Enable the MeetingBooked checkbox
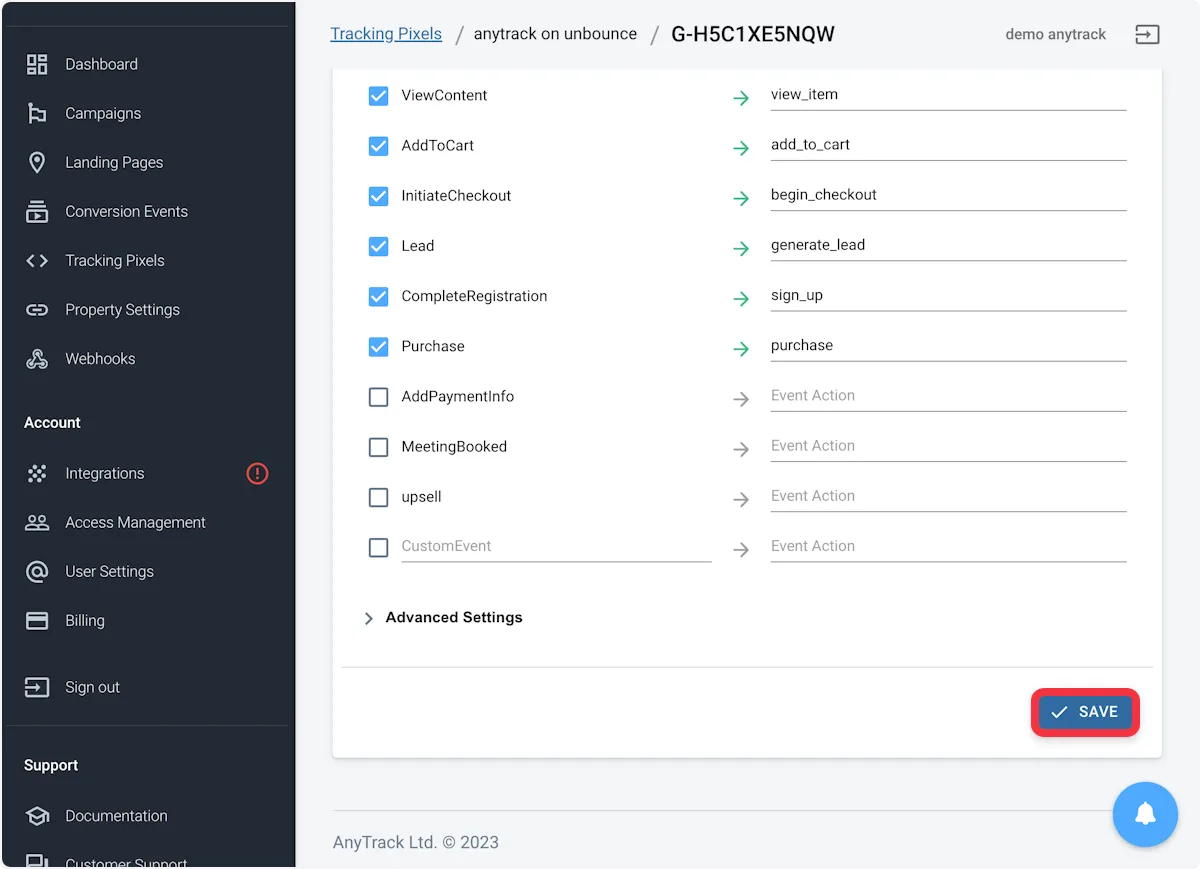This screenshot has height=869, width=1200. 378,447
